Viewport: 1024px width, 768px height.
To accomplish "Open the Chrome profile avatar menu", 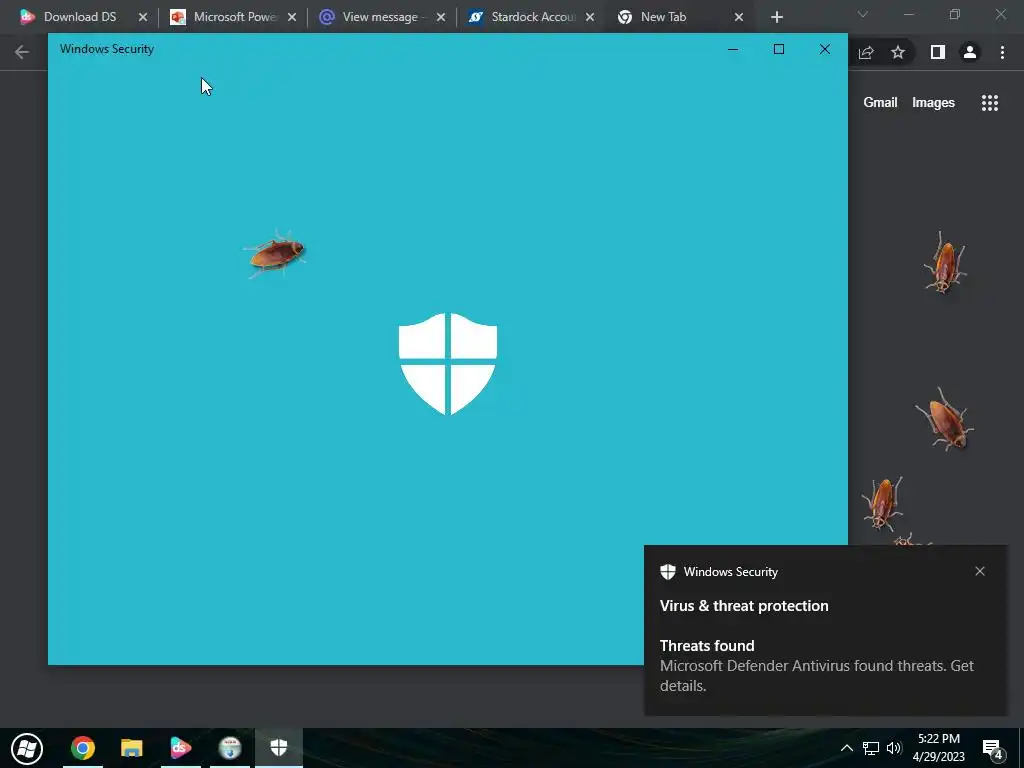I will pyautogui.click(x=970, y=52).
